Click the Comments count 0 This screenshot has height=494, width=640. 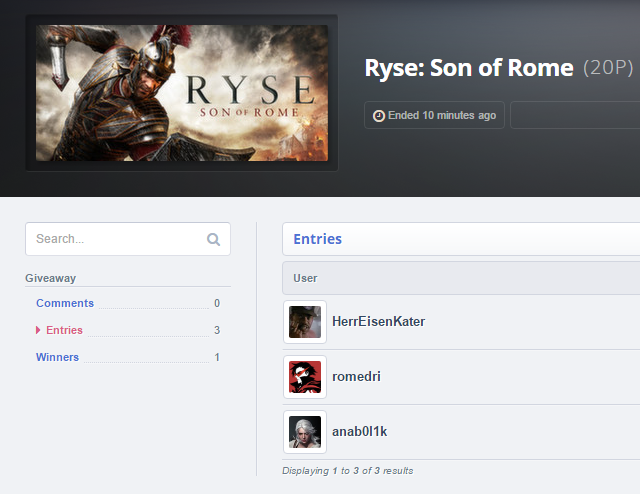pyautogui.click(x=217, y=303)
